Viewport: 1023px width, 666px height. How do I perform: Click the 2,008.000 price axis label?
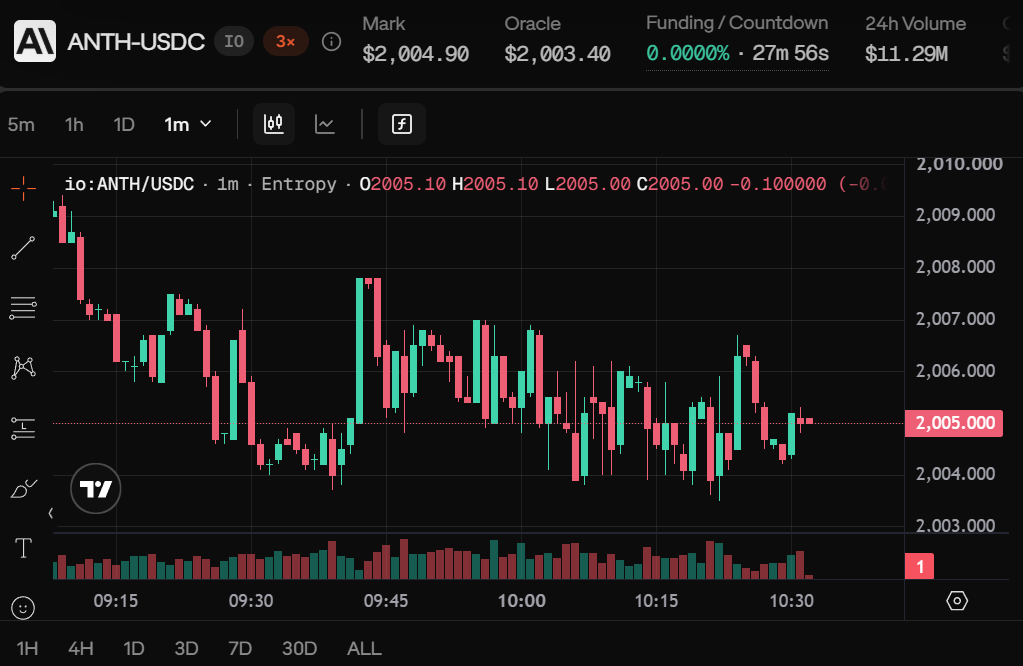(x=955, y=267)
